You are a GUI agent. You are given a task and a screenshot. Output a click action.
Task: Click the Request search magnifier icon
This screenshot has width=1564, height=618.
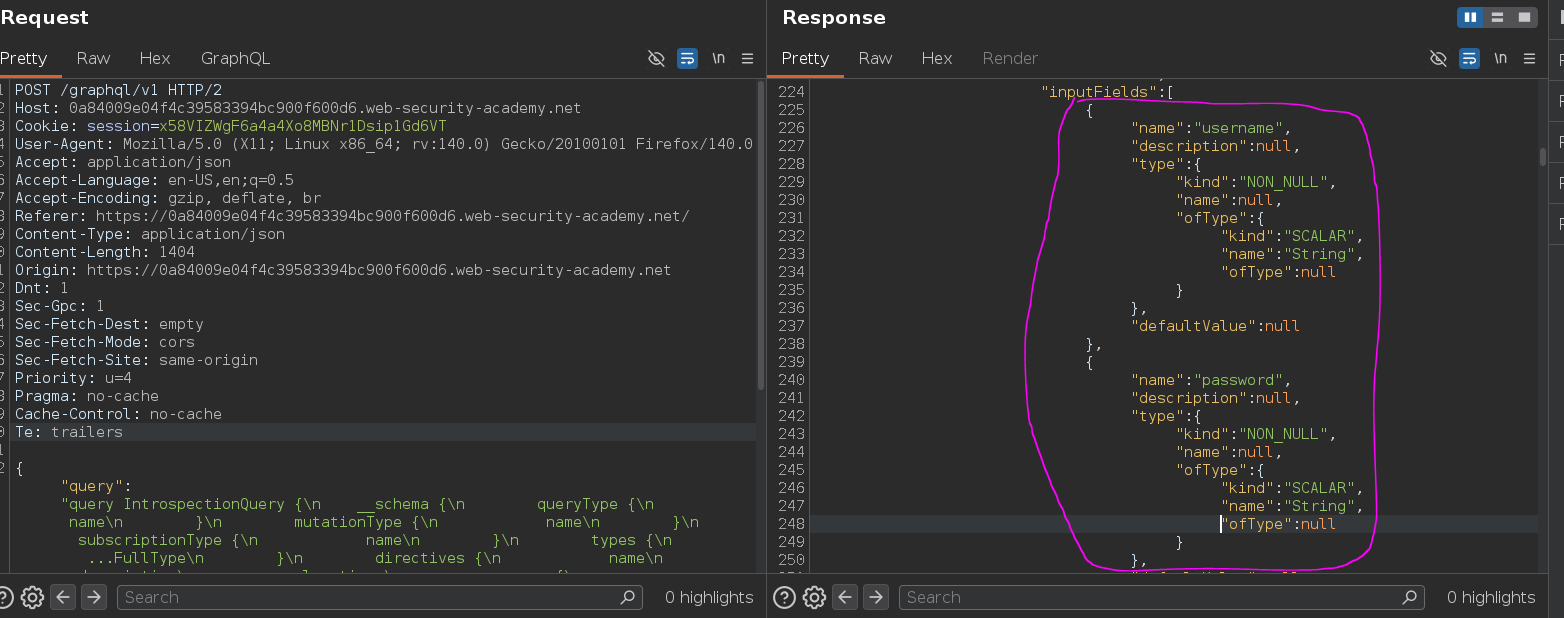(x=628, y=597)
